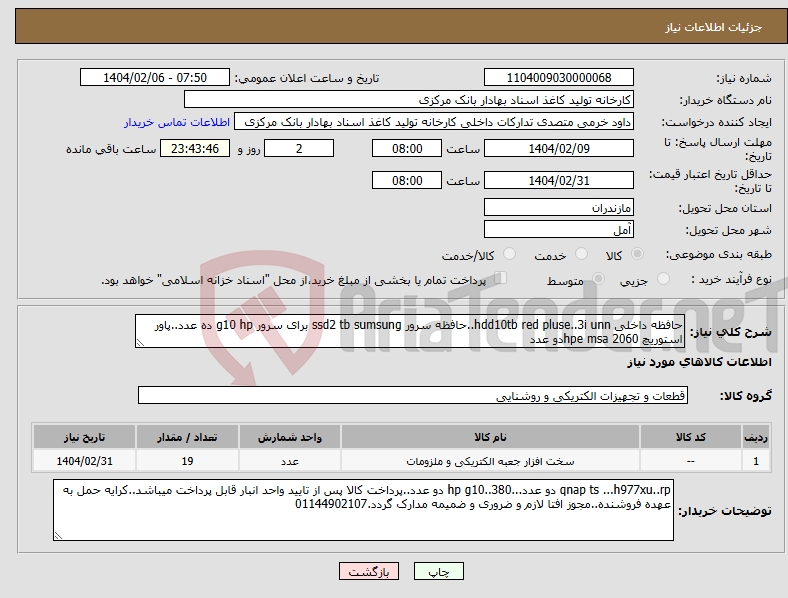This screenshot has height=598, width=788.
Task: Click the need date cell 1404/02/31 in table
Action: (x=84, y=461)
